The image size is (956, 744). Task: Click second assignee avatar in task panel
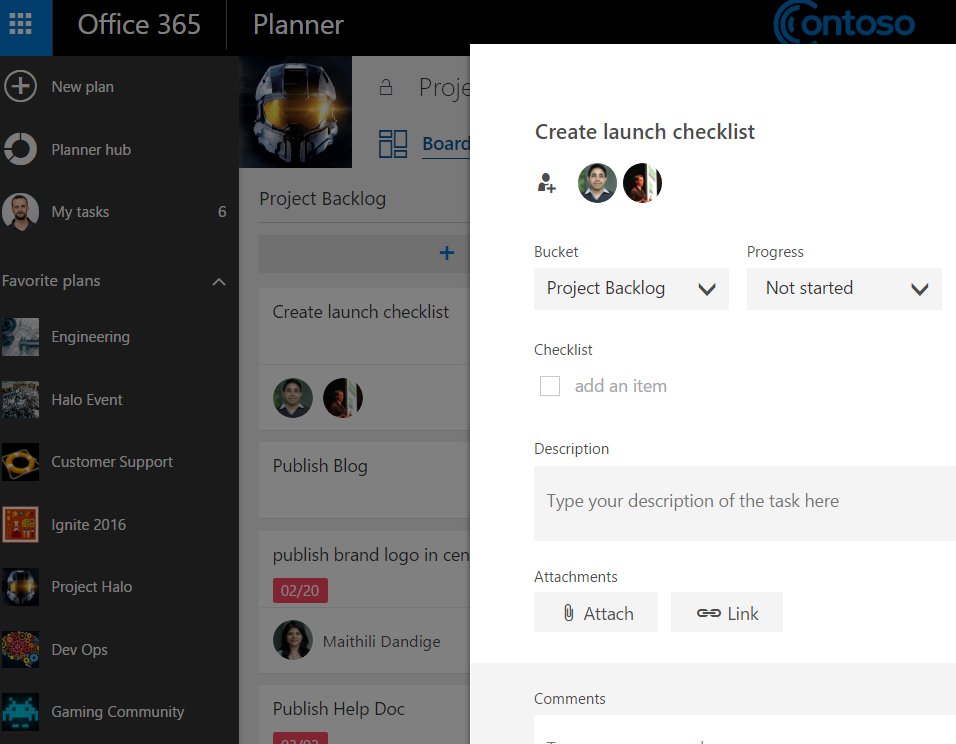pyautogui.click(x=642, y=182)
